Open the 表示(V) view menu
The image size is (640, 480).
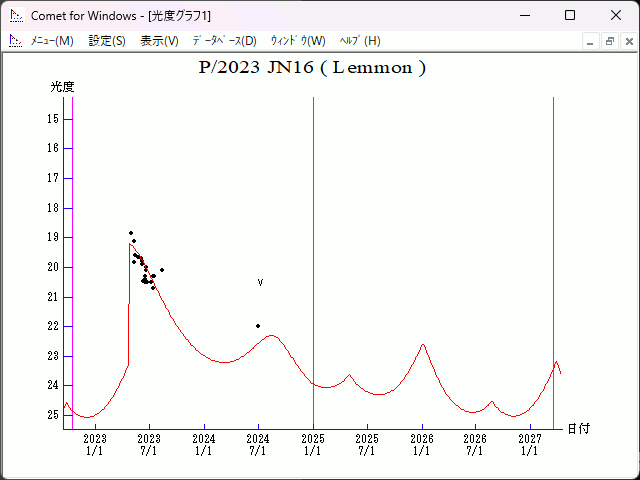[x=159, y=41]
